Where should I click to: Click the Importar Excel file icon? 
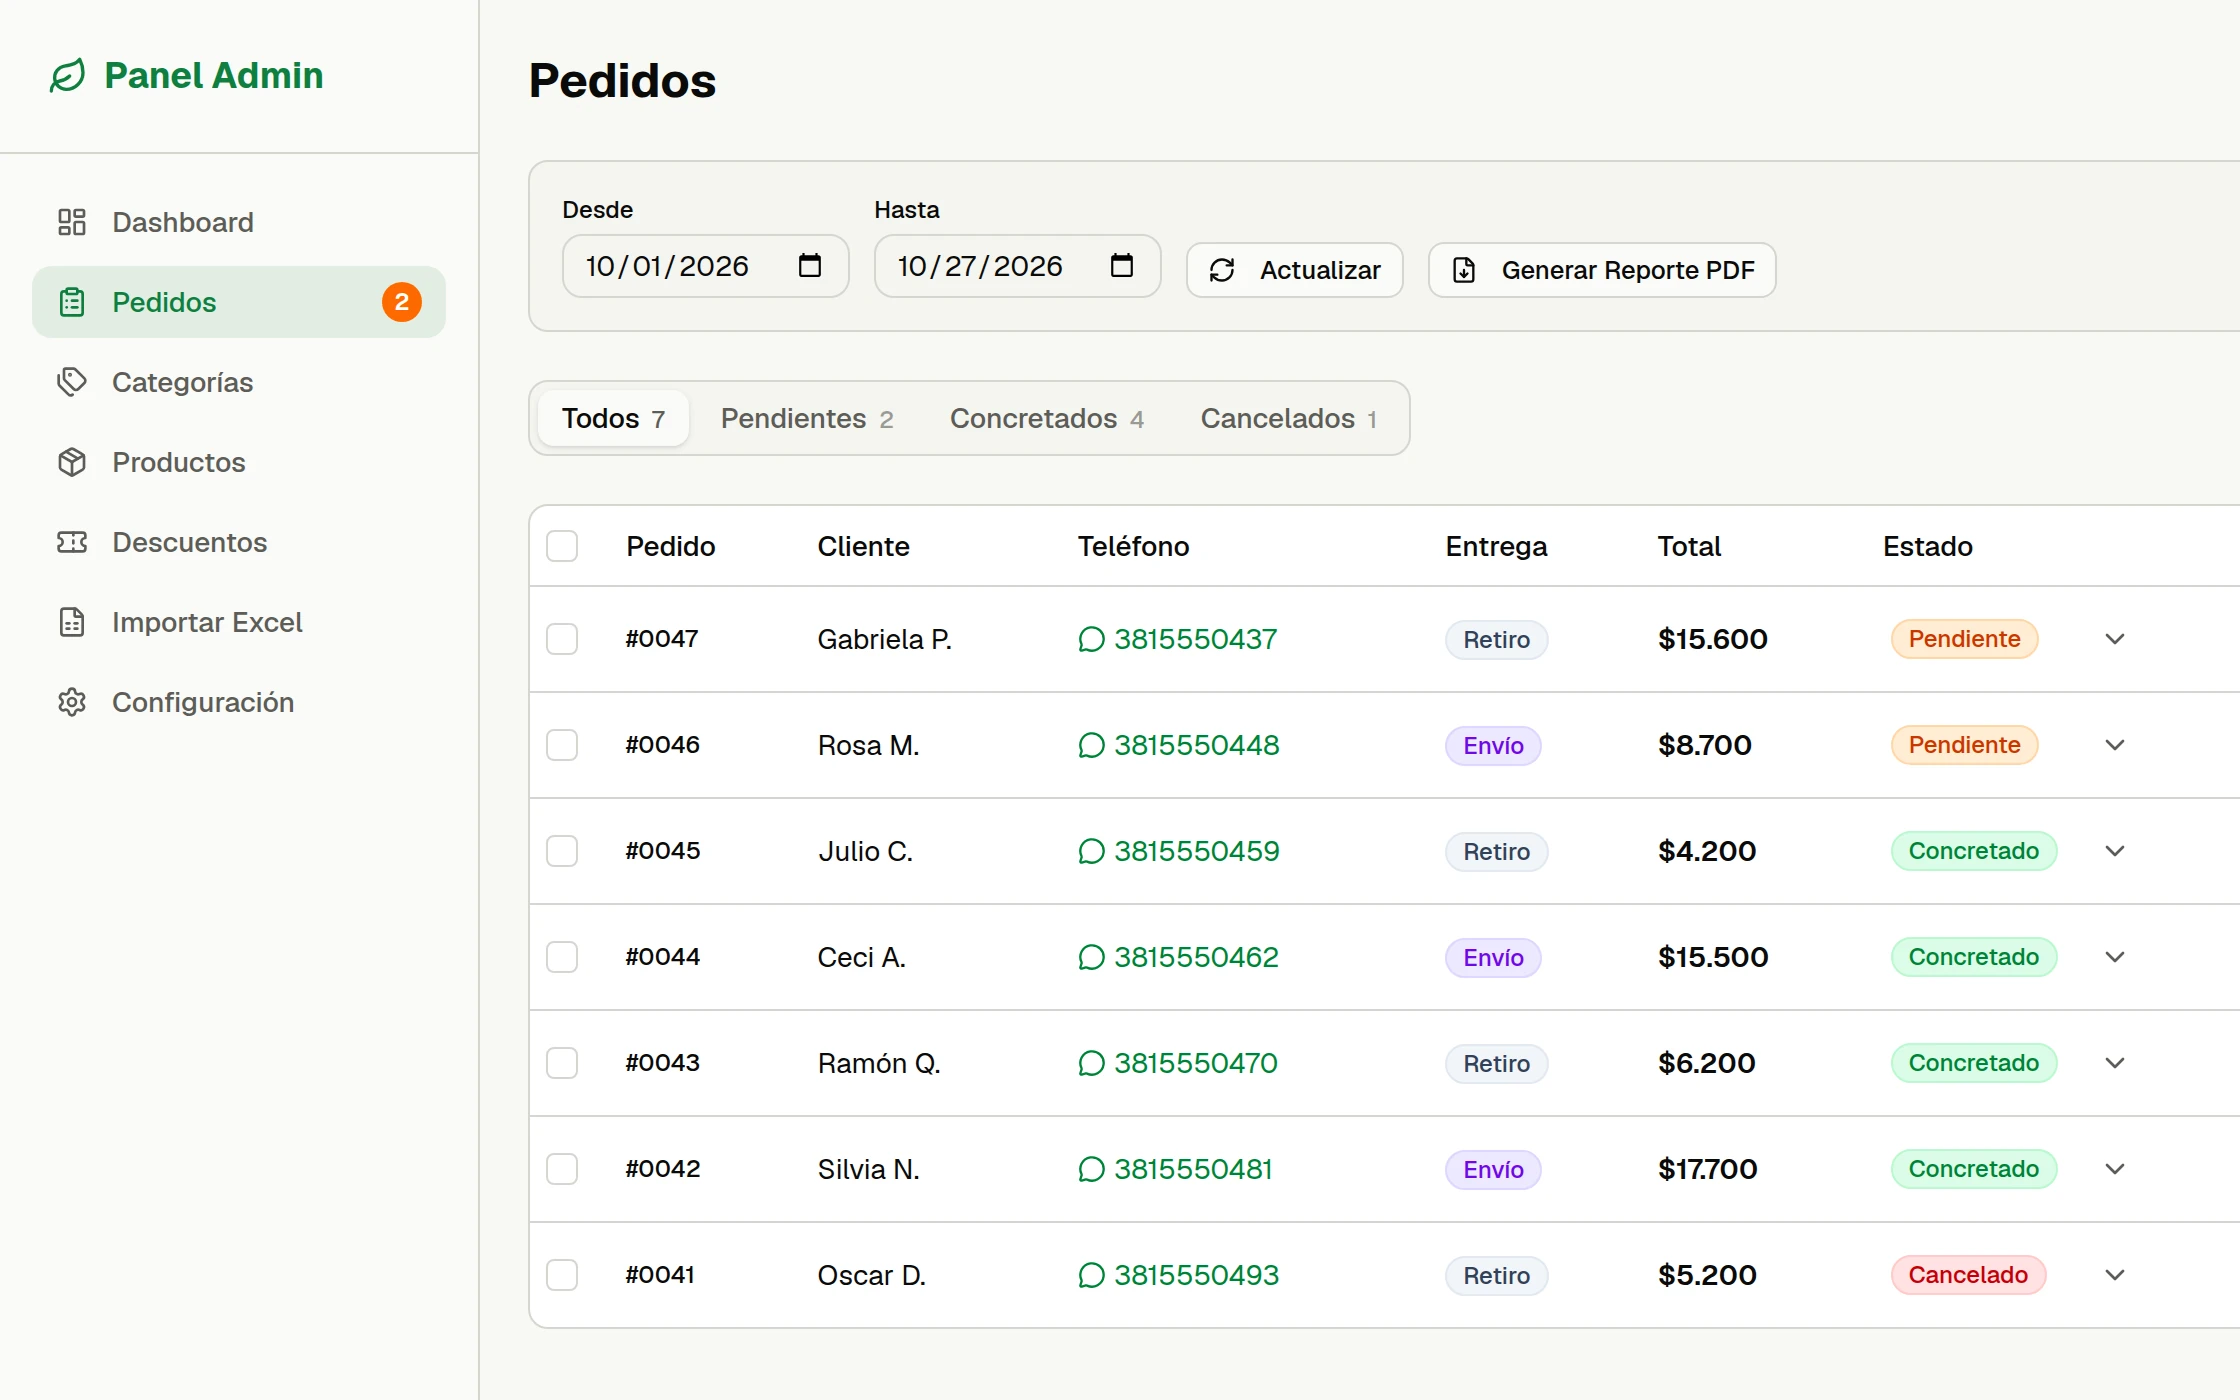tap(72, 622)
